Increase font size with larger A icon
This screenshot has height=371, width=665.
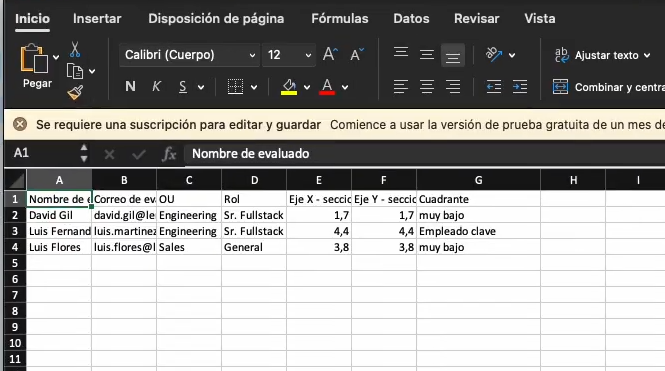[x=330, y=54]
